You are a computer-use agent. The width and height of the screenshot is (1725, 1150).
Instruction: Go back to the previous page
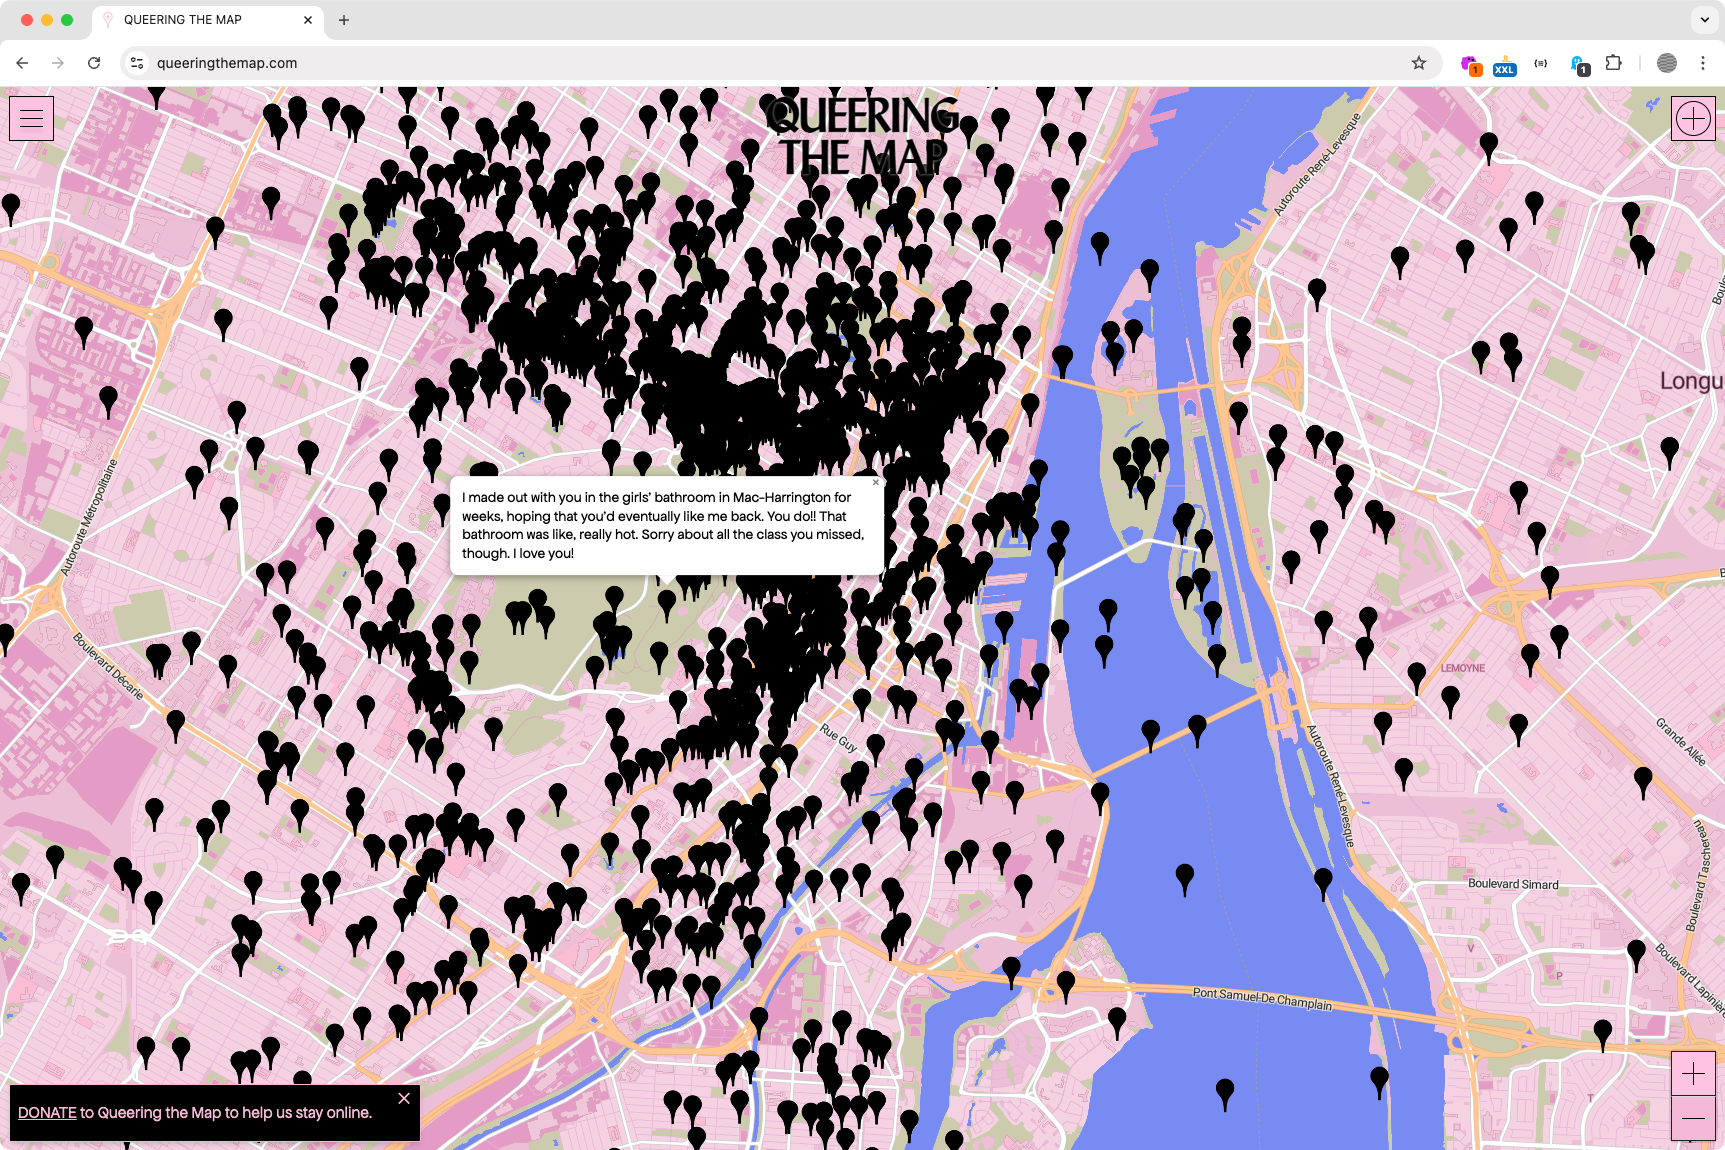pos(22,63)
